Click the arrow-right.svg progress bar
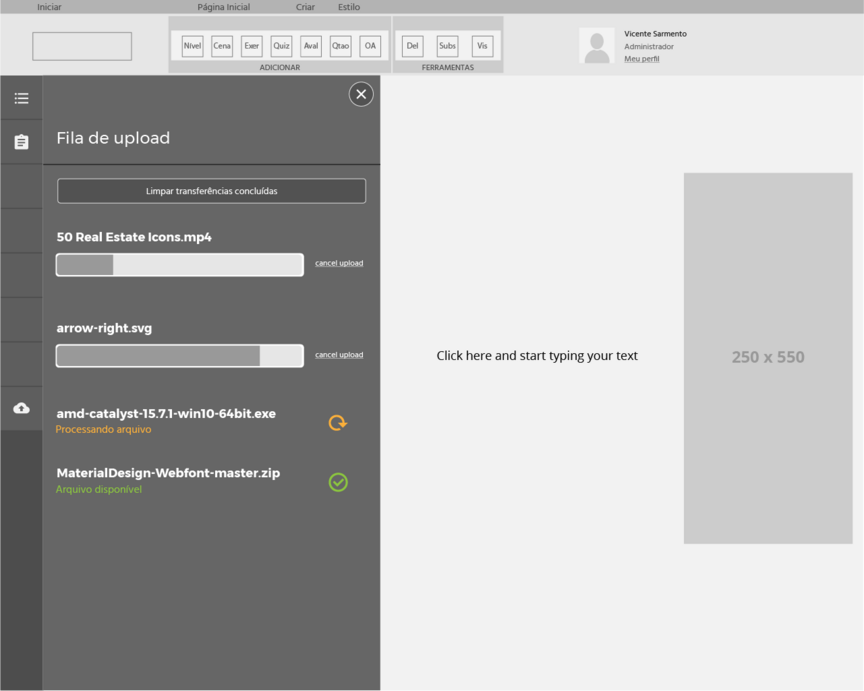864x691 pixels. click(x=180, y=356)
